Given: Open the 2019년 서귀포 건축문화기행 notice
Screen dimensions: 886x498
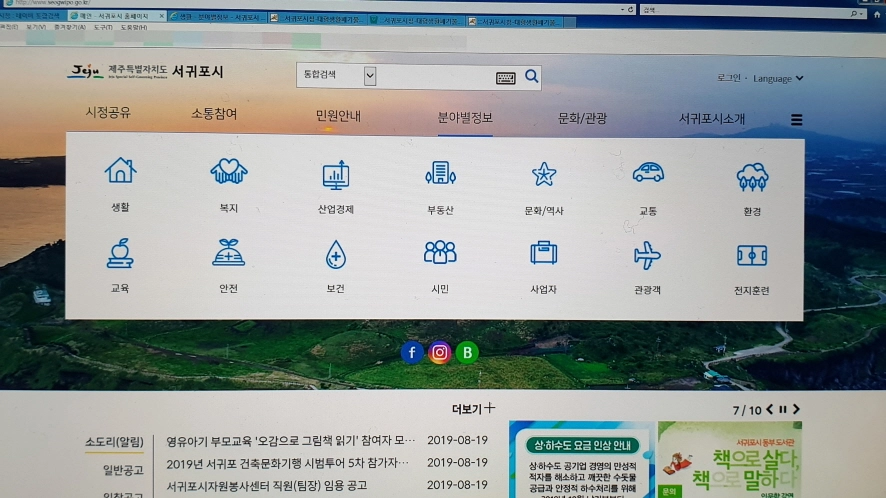Looking at the screenshot, I should [x=287, y=463].
